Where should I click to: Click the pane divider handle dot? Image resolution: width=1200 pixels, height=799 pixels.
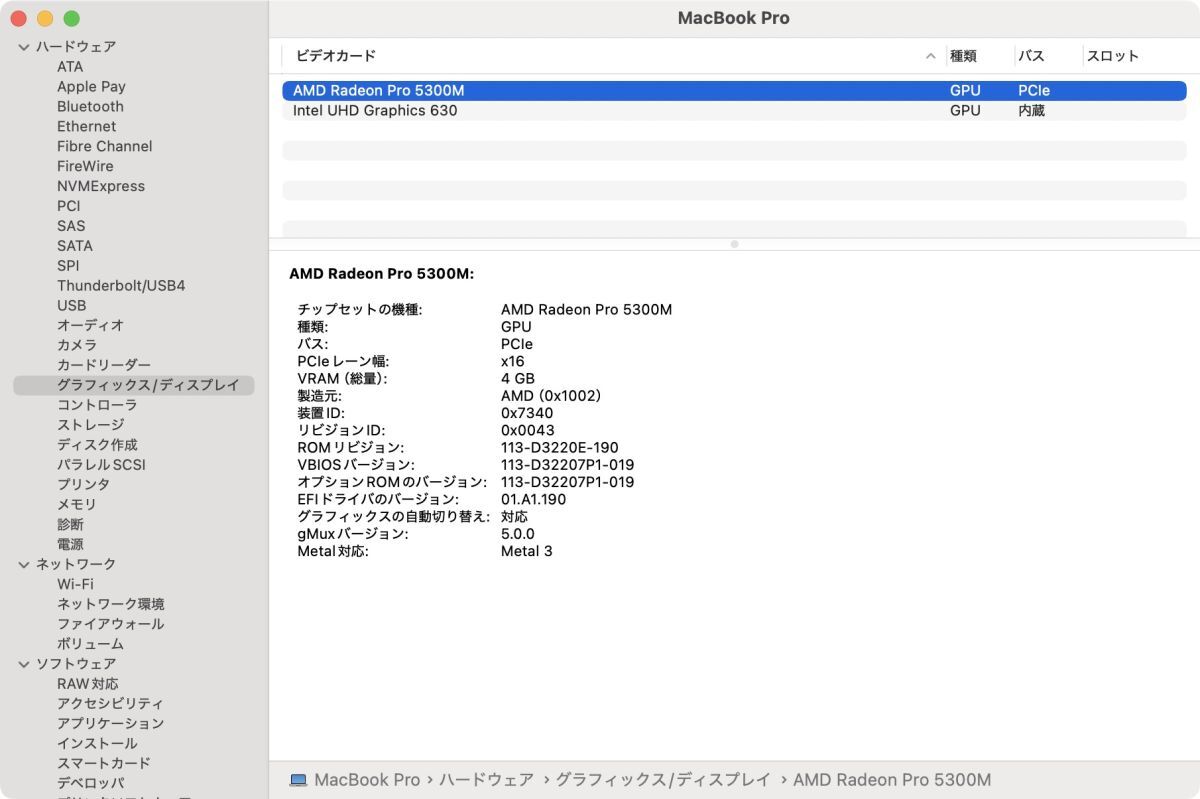(x=734, y=244)
